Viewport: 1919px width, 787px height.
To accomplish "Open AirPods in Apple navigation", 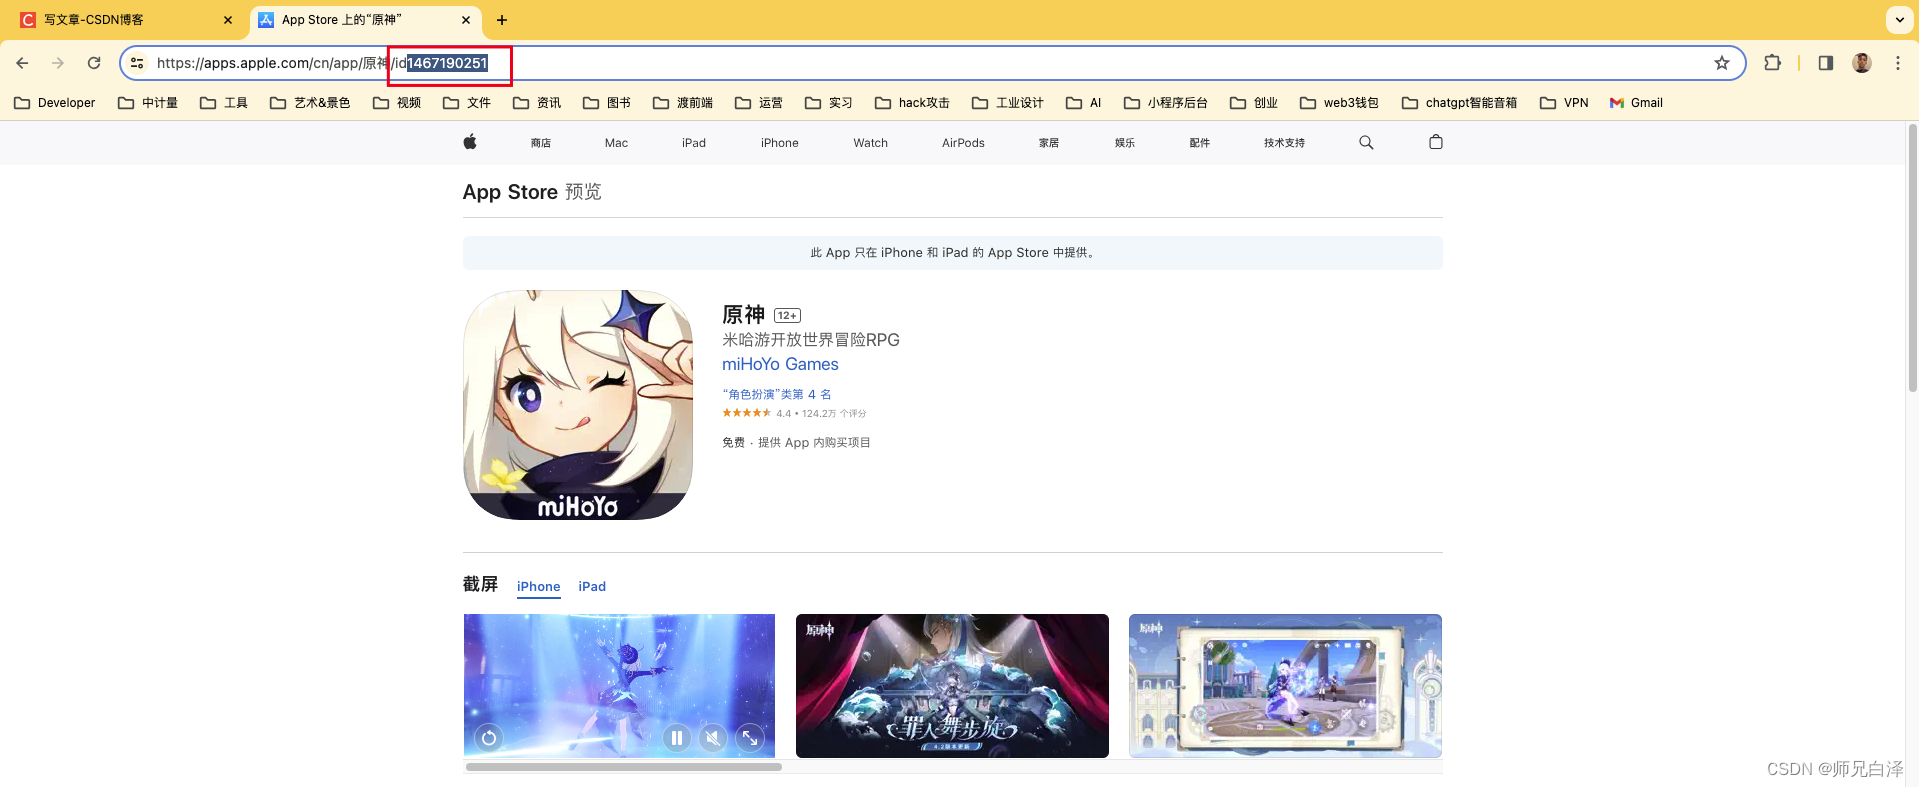I will click(x=963, y=143).
